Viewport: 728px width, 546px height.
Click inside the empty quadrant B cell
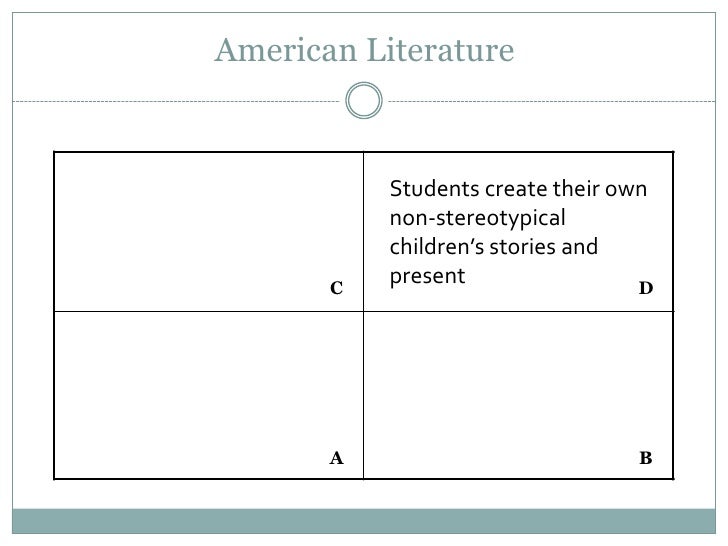coord(515,390)
